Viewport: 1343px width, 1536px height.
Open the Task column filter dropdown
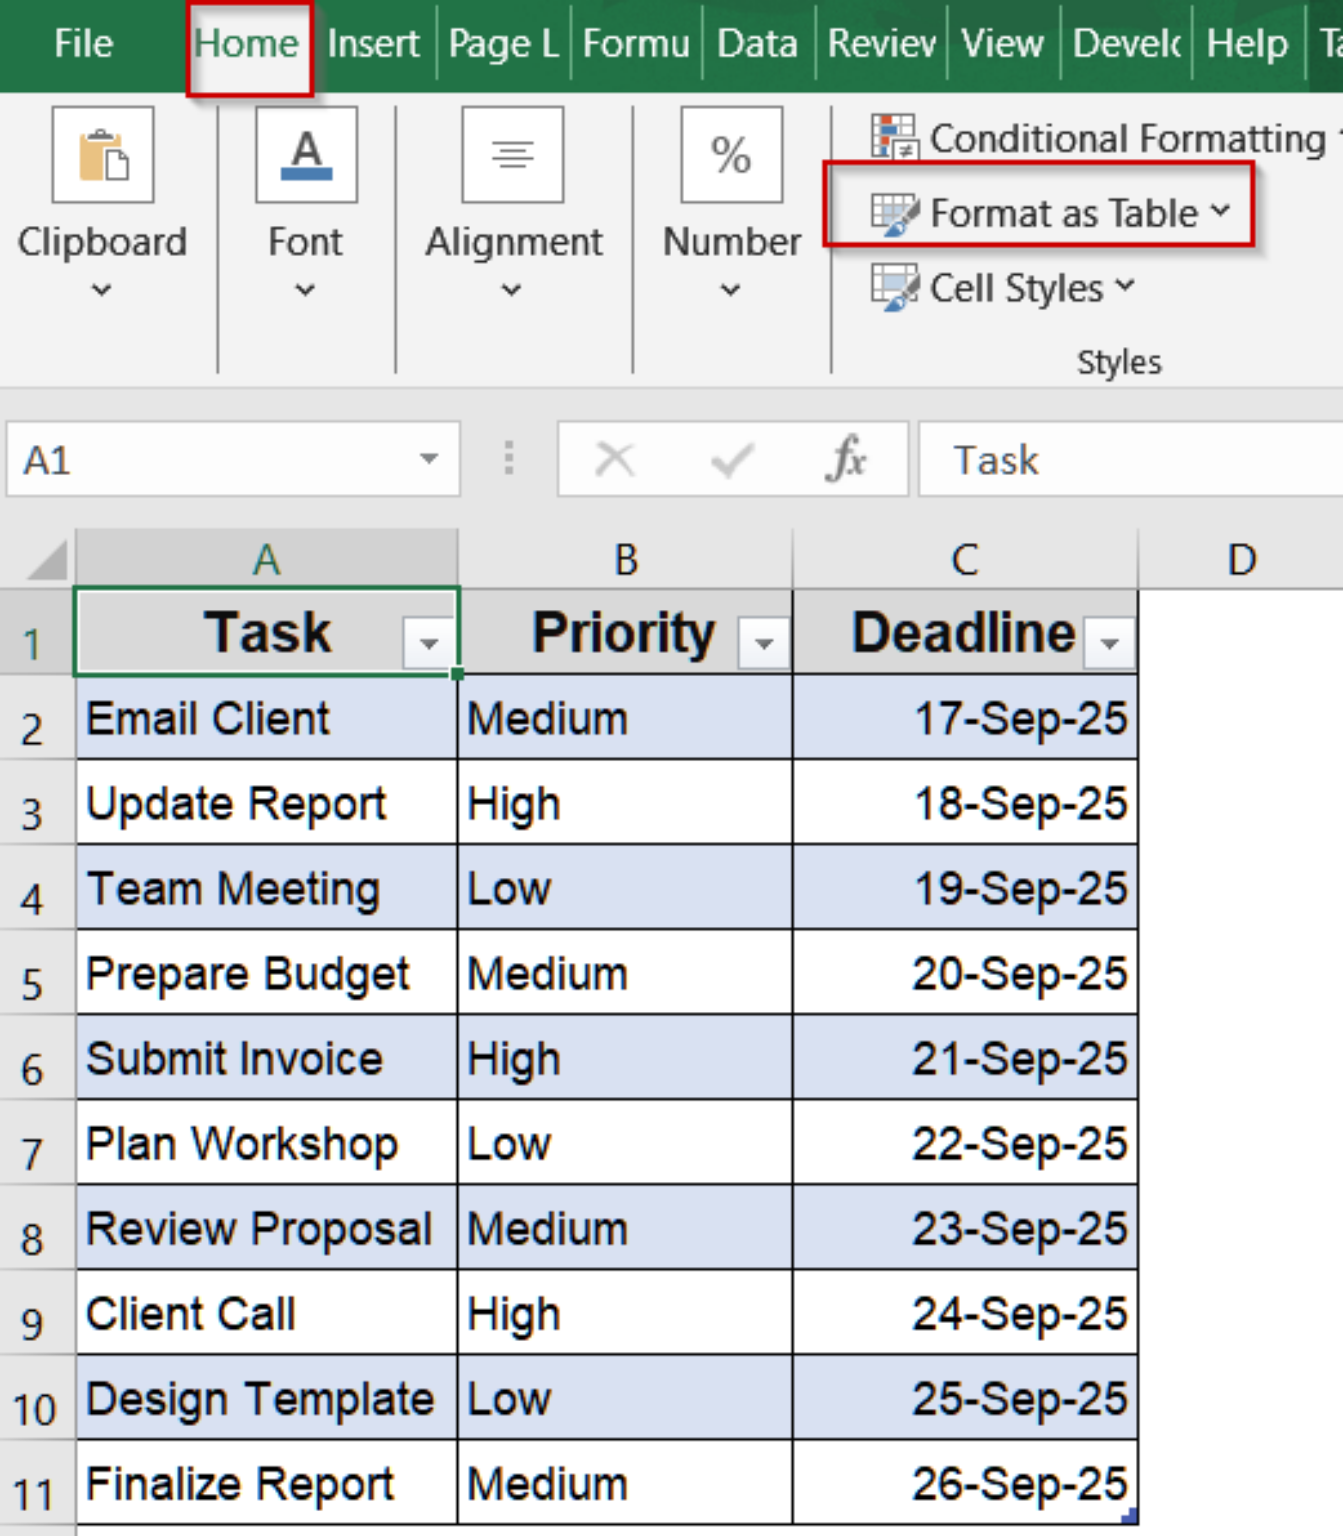[428, 643]
